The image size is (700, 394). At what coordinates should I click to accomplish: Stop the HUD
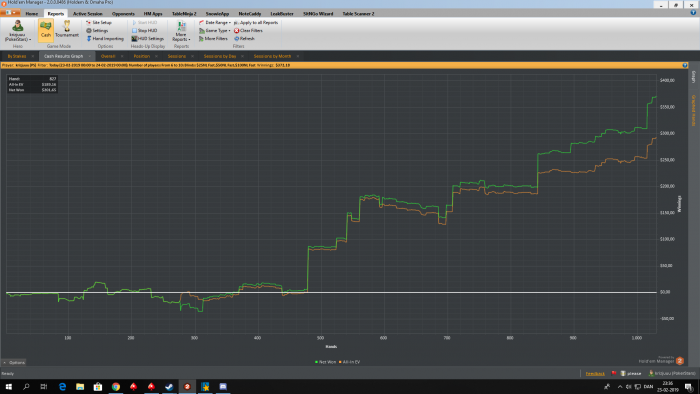pos(145,30)
